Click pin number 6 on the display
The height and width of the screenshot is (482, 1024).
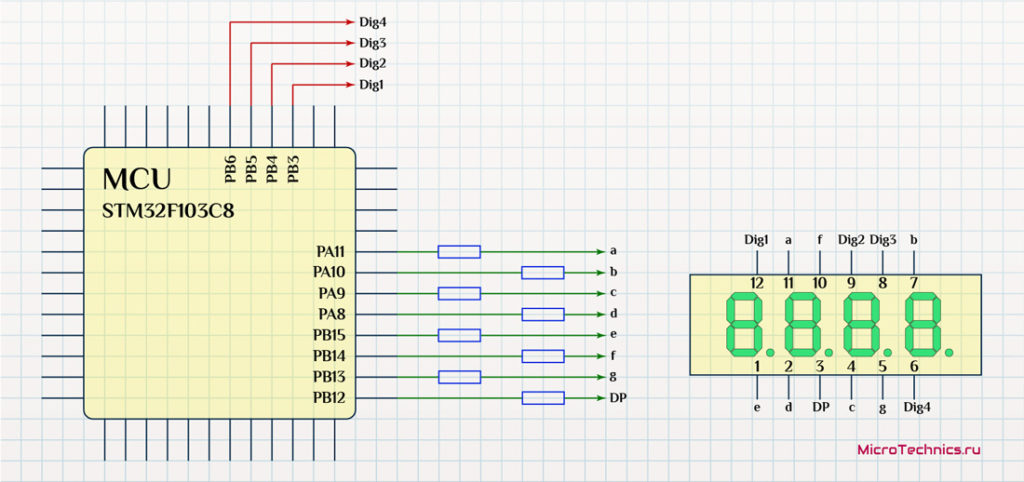point(914,366)
